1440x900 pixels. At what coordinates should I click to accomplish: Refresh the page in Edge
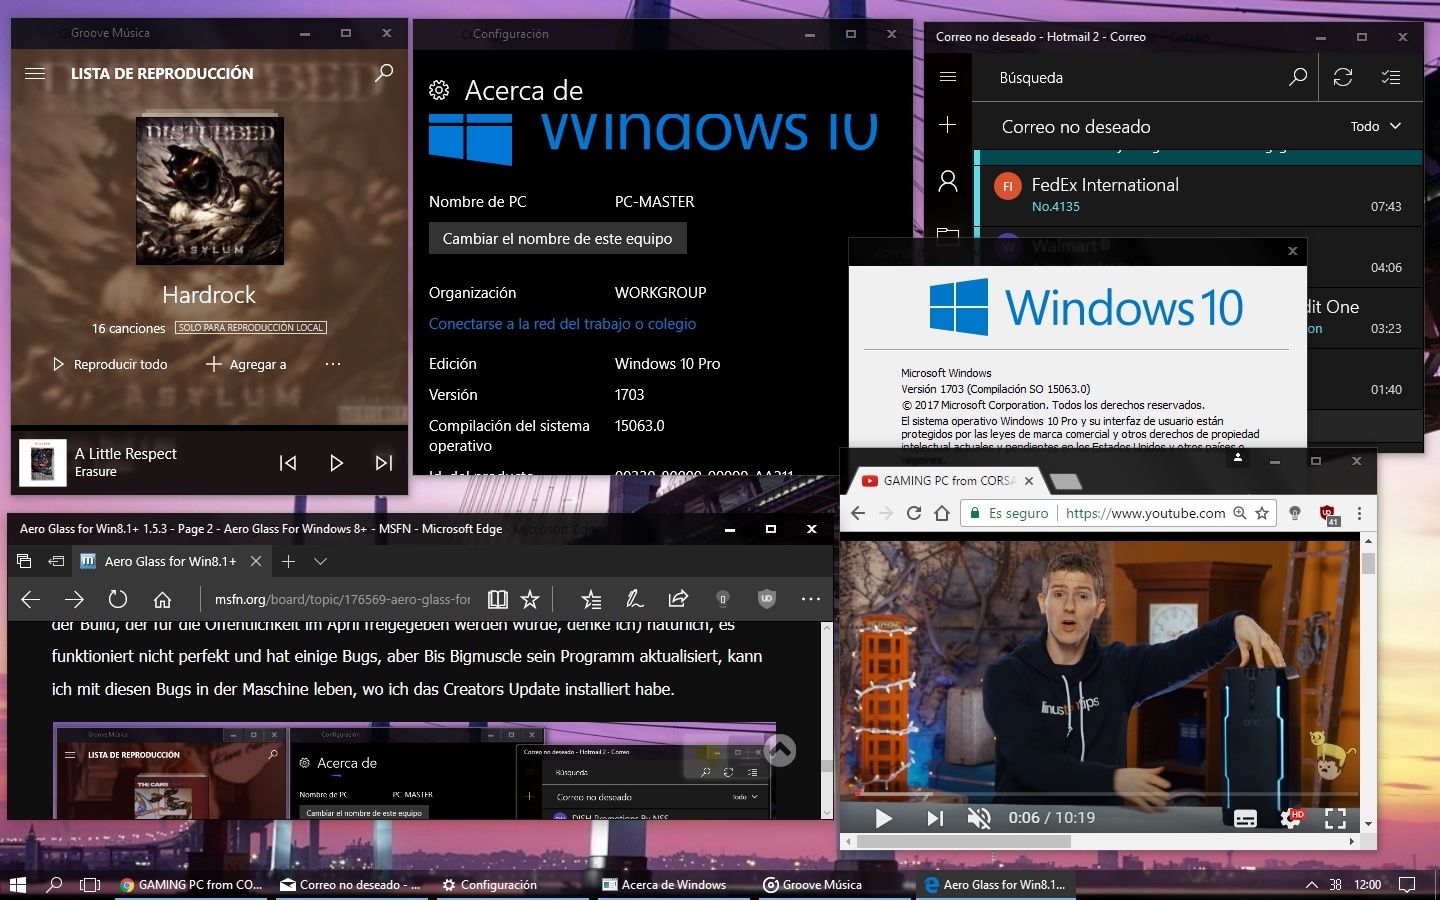118,599
